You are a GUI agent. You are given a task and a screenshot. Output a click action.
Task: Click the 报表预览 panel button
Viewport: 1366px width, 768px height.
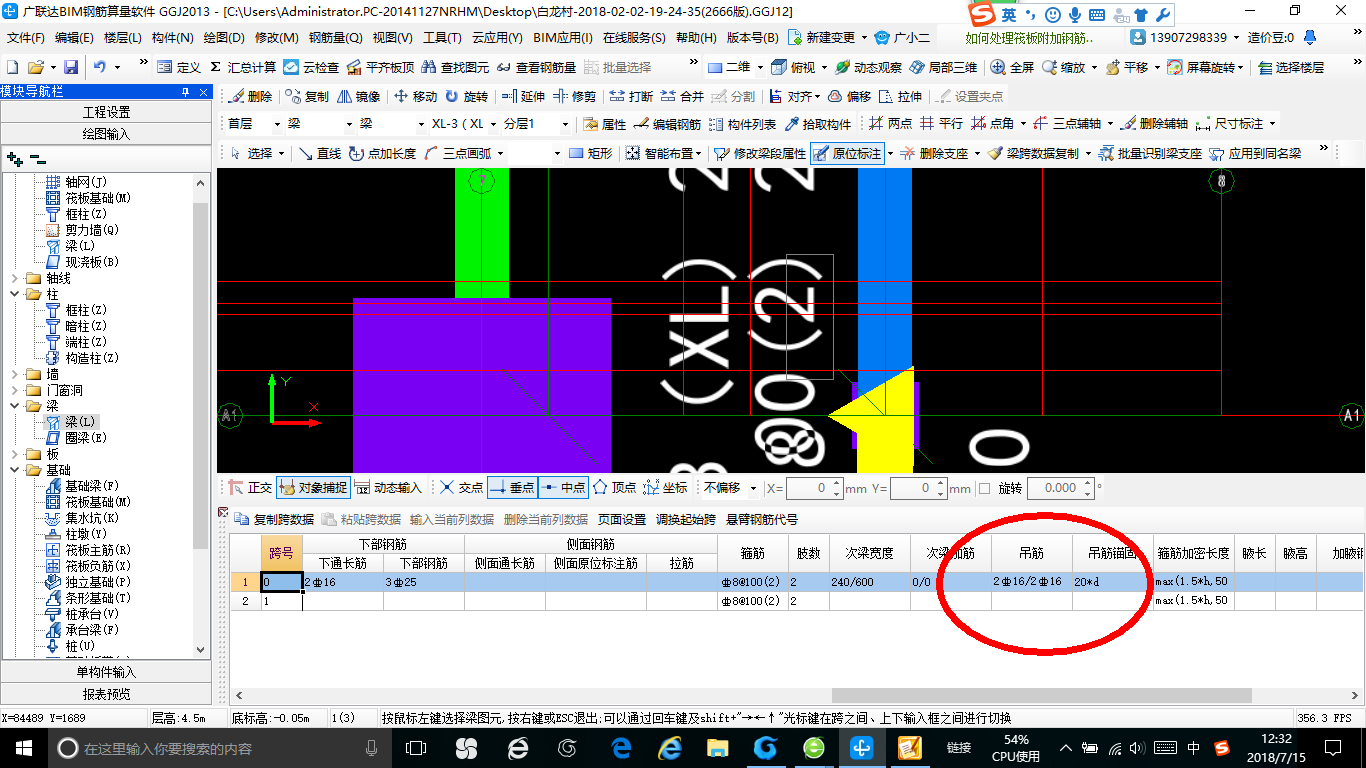click(x=106, y=694)
